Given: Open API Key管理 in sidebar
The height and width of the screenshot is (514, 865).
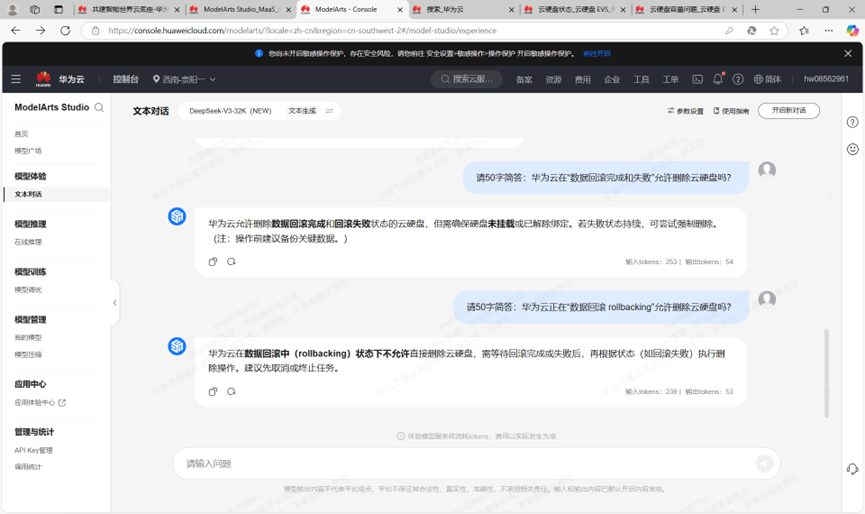Looking at the screenshot, I should [34, 451].
